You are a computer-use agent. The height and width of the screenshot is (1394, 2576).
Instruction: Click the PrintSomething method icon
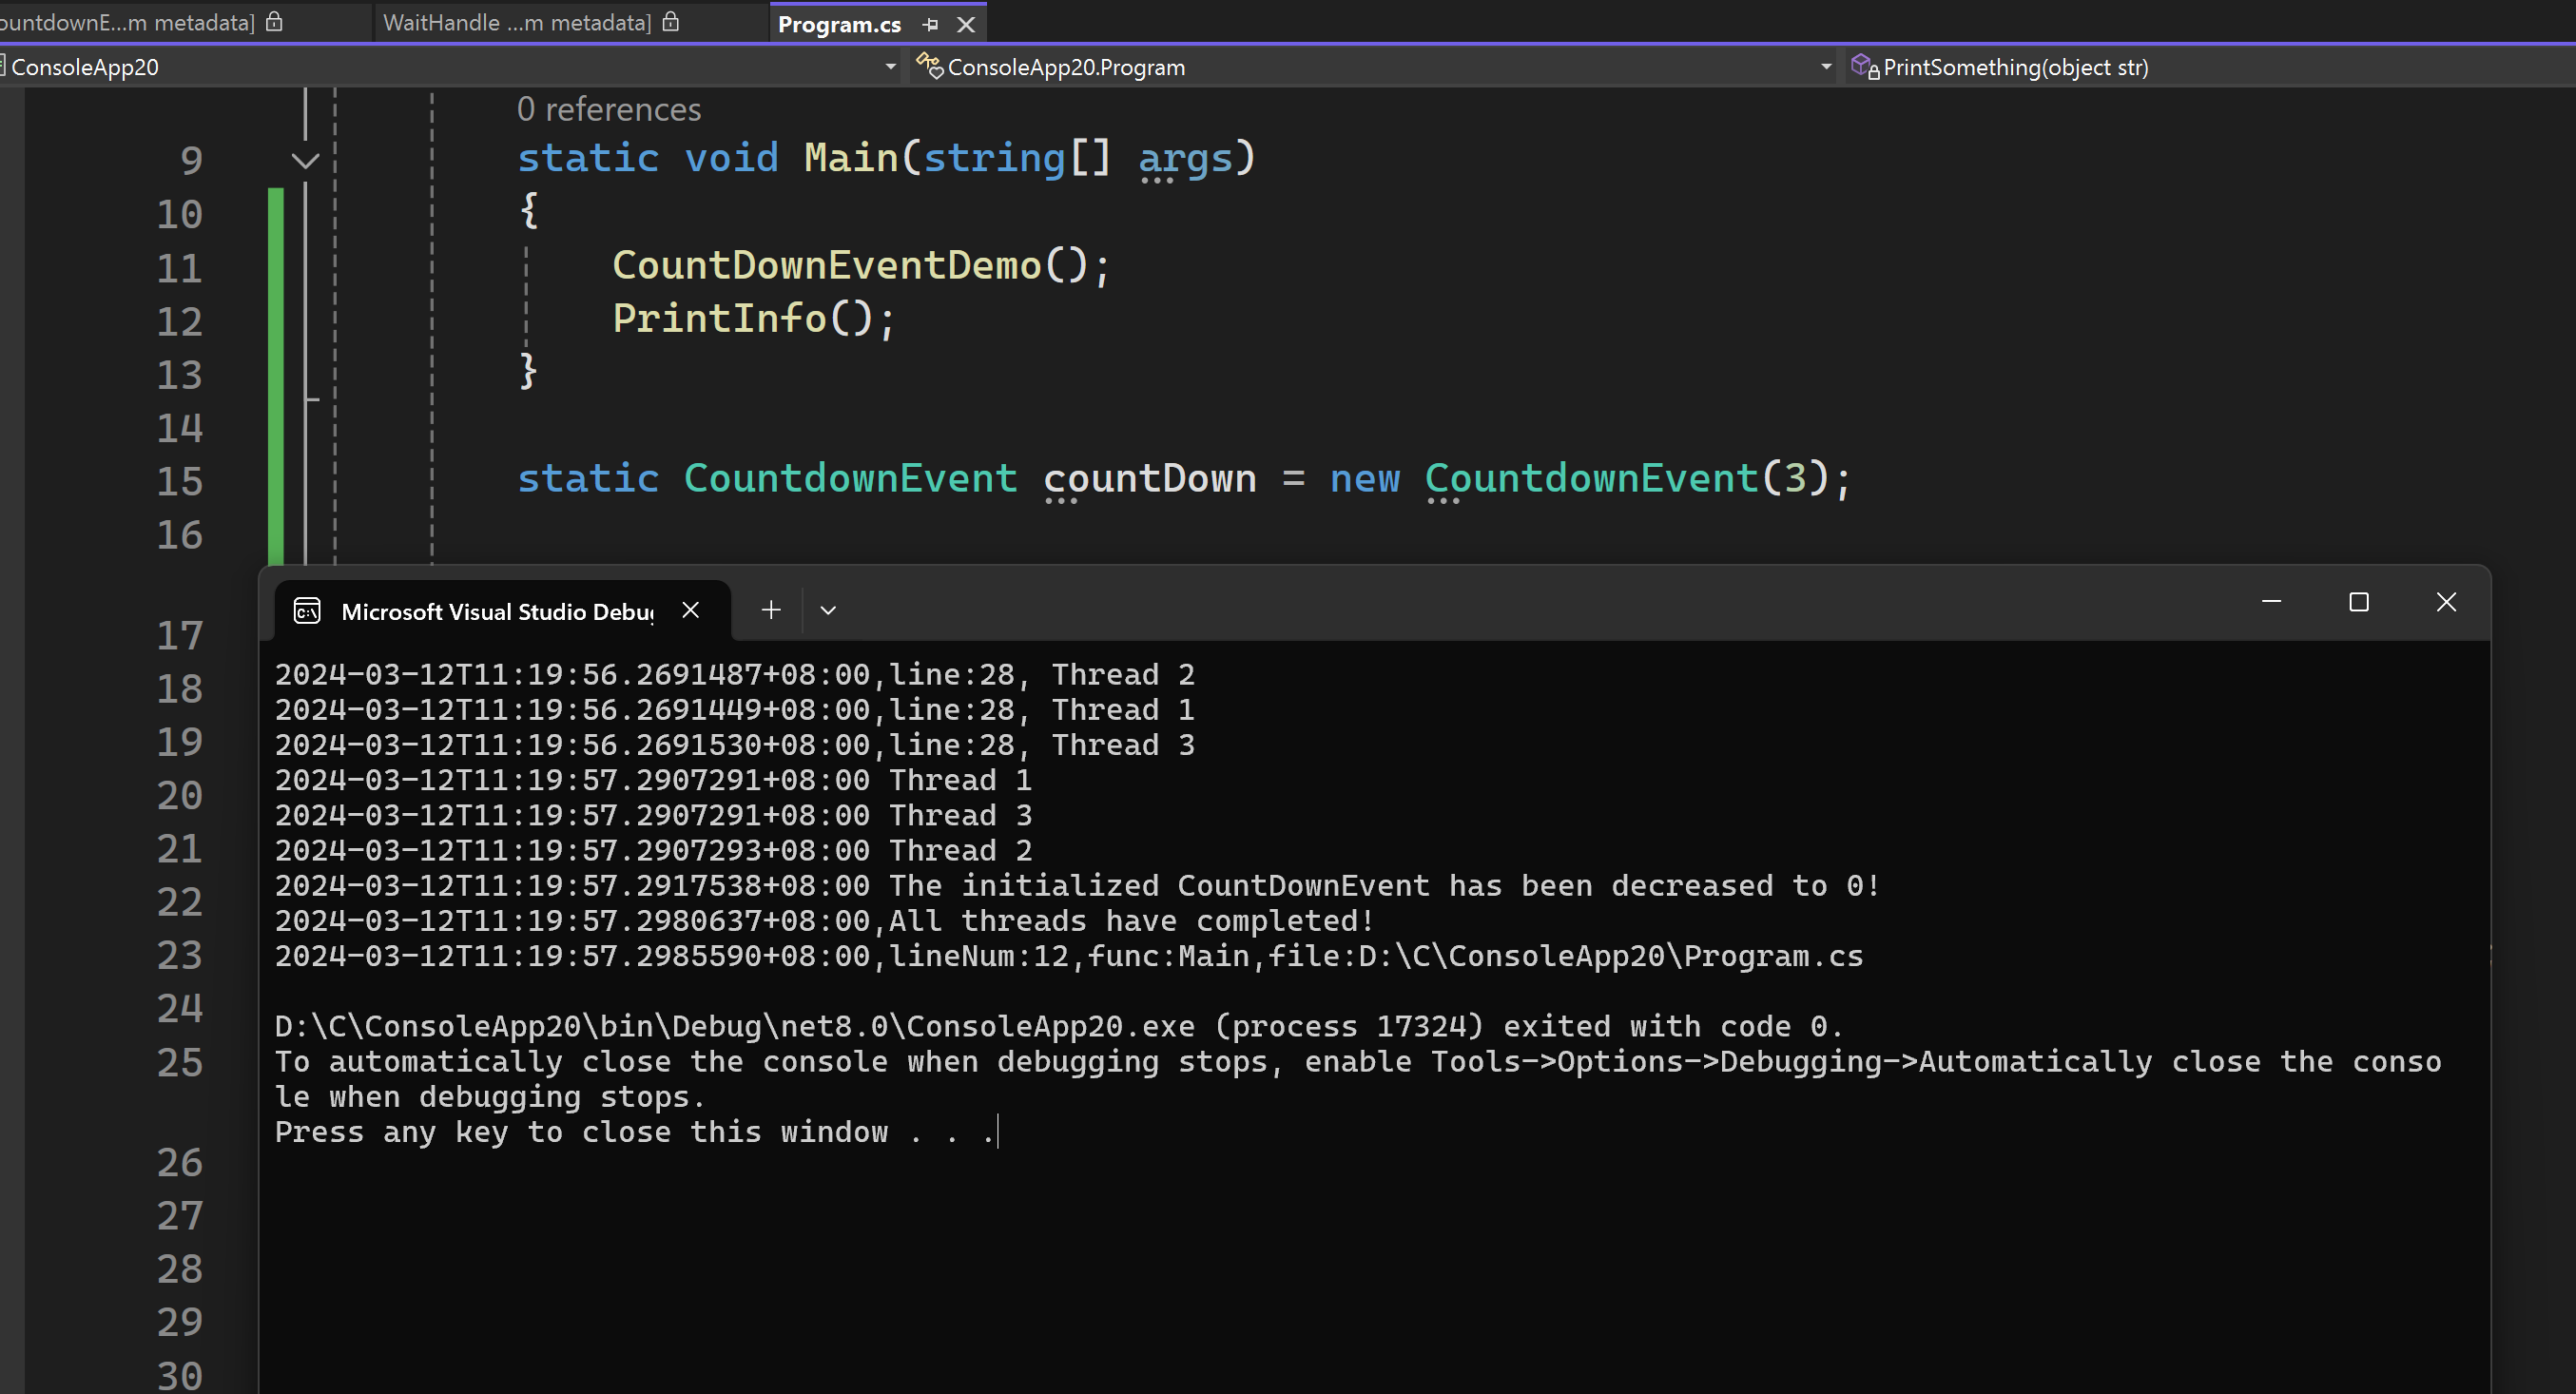click(x=1864, y=67)
